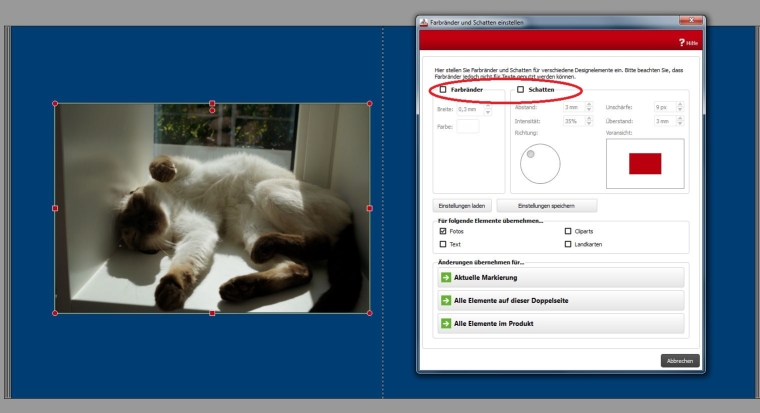760x413 pixels.
Task: Click the photo's top-left corner handle
Action: (x=55, y=103)
